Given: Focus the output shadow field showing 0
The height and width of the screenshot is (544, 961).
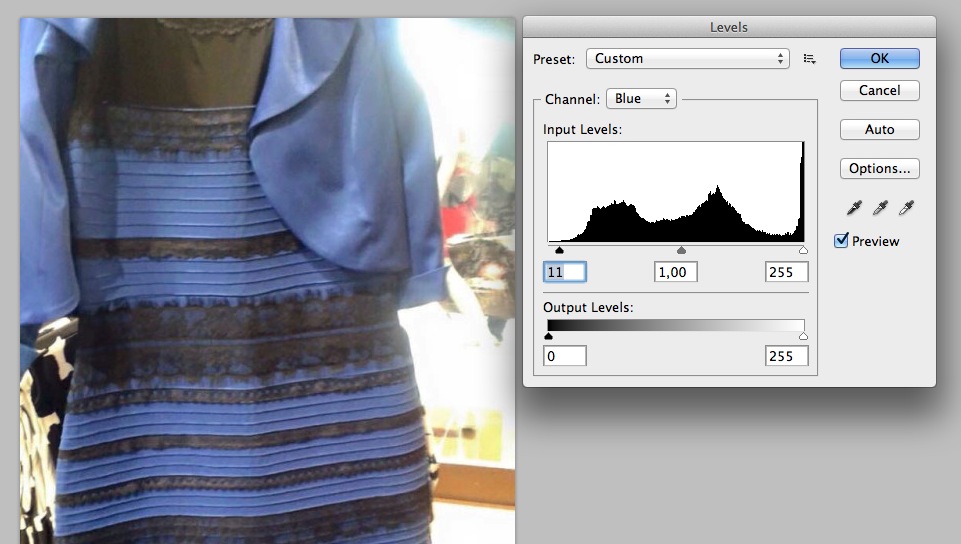Looking at the screenshot, I should point(564,356).
